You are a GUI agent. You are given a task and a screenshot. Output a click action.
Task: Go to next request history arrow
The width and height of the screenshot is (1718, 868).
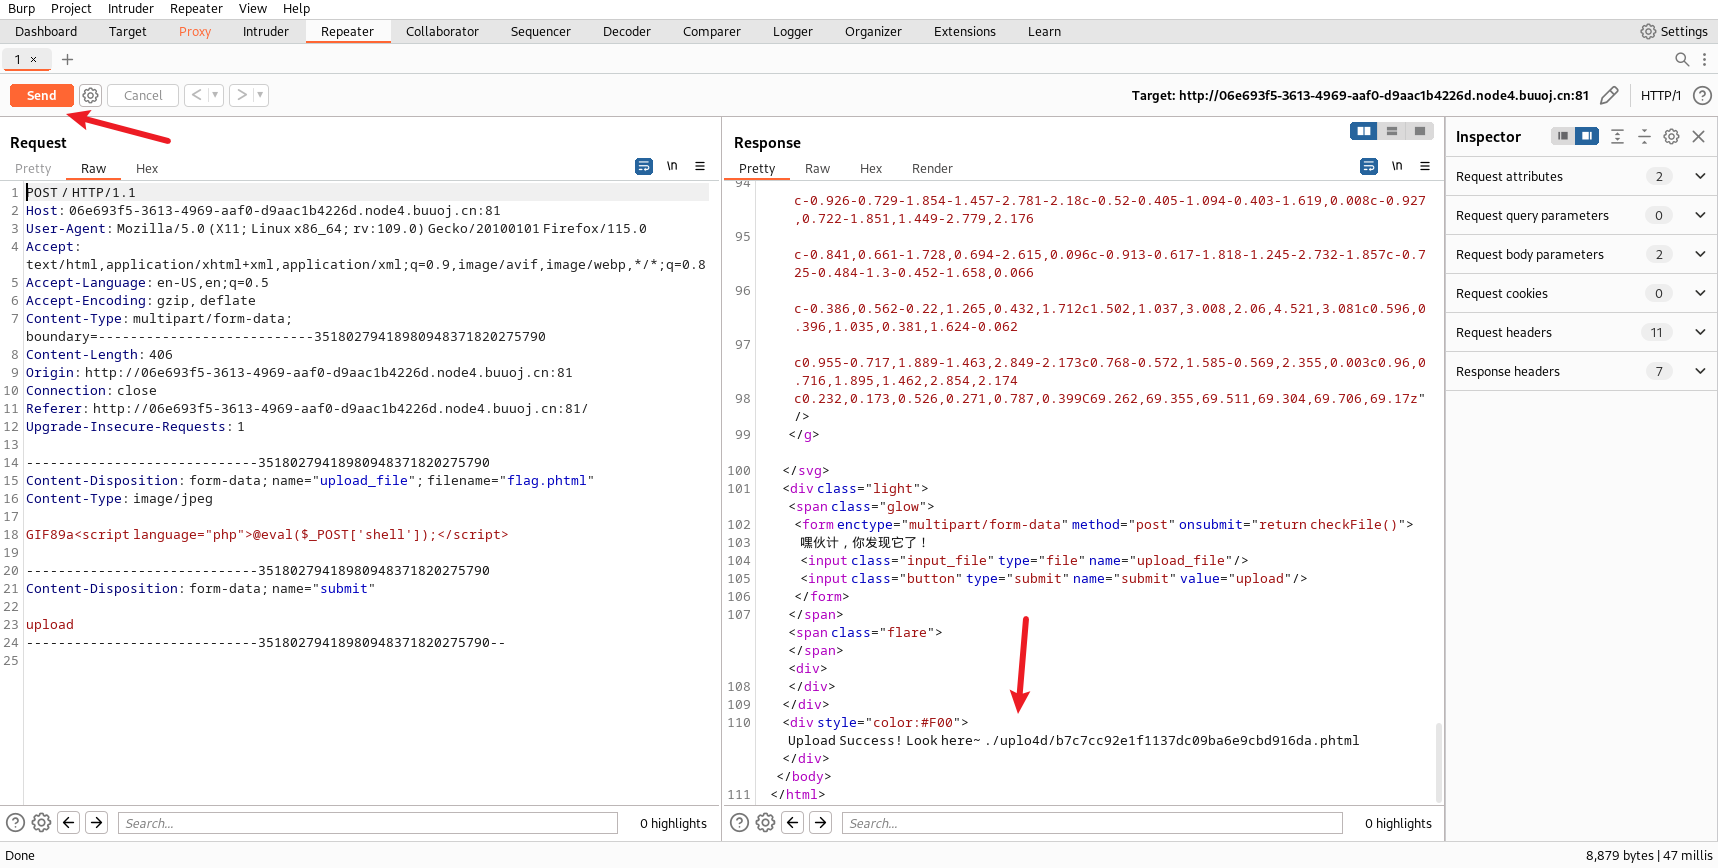tap(241, 95)
